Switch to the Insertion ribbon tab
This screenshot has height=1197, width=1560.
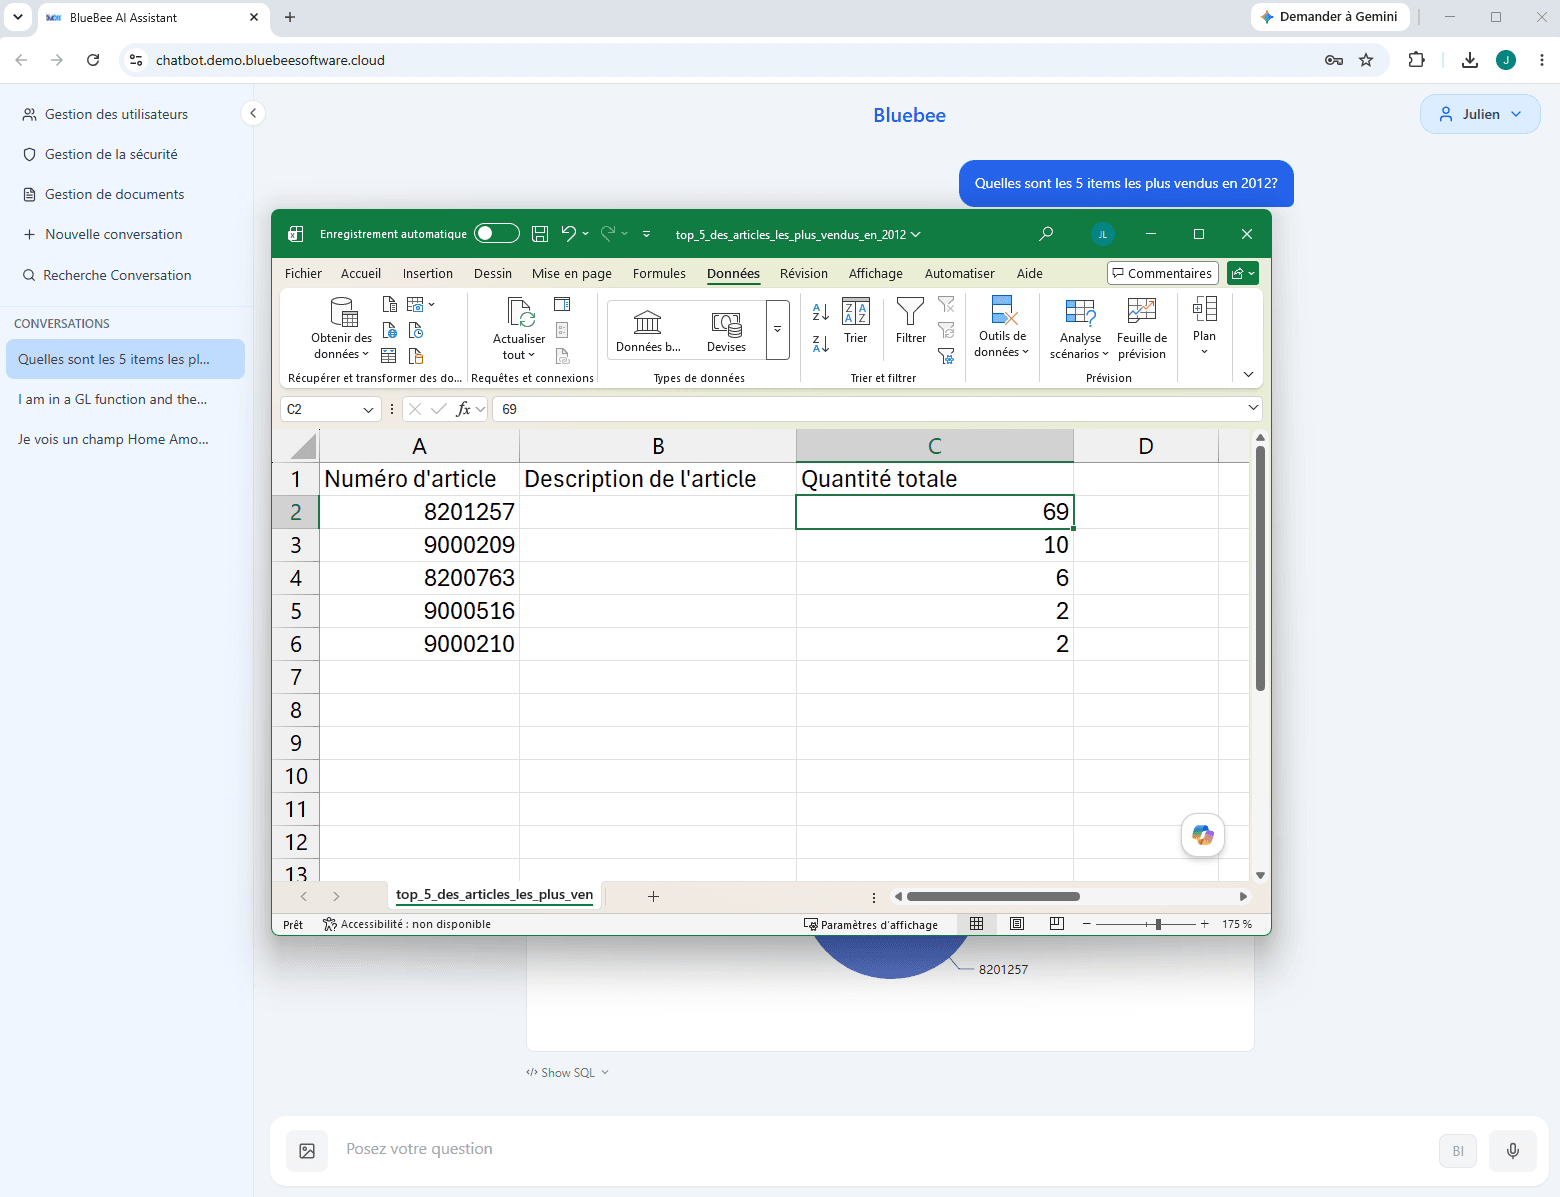coord(428,274)
